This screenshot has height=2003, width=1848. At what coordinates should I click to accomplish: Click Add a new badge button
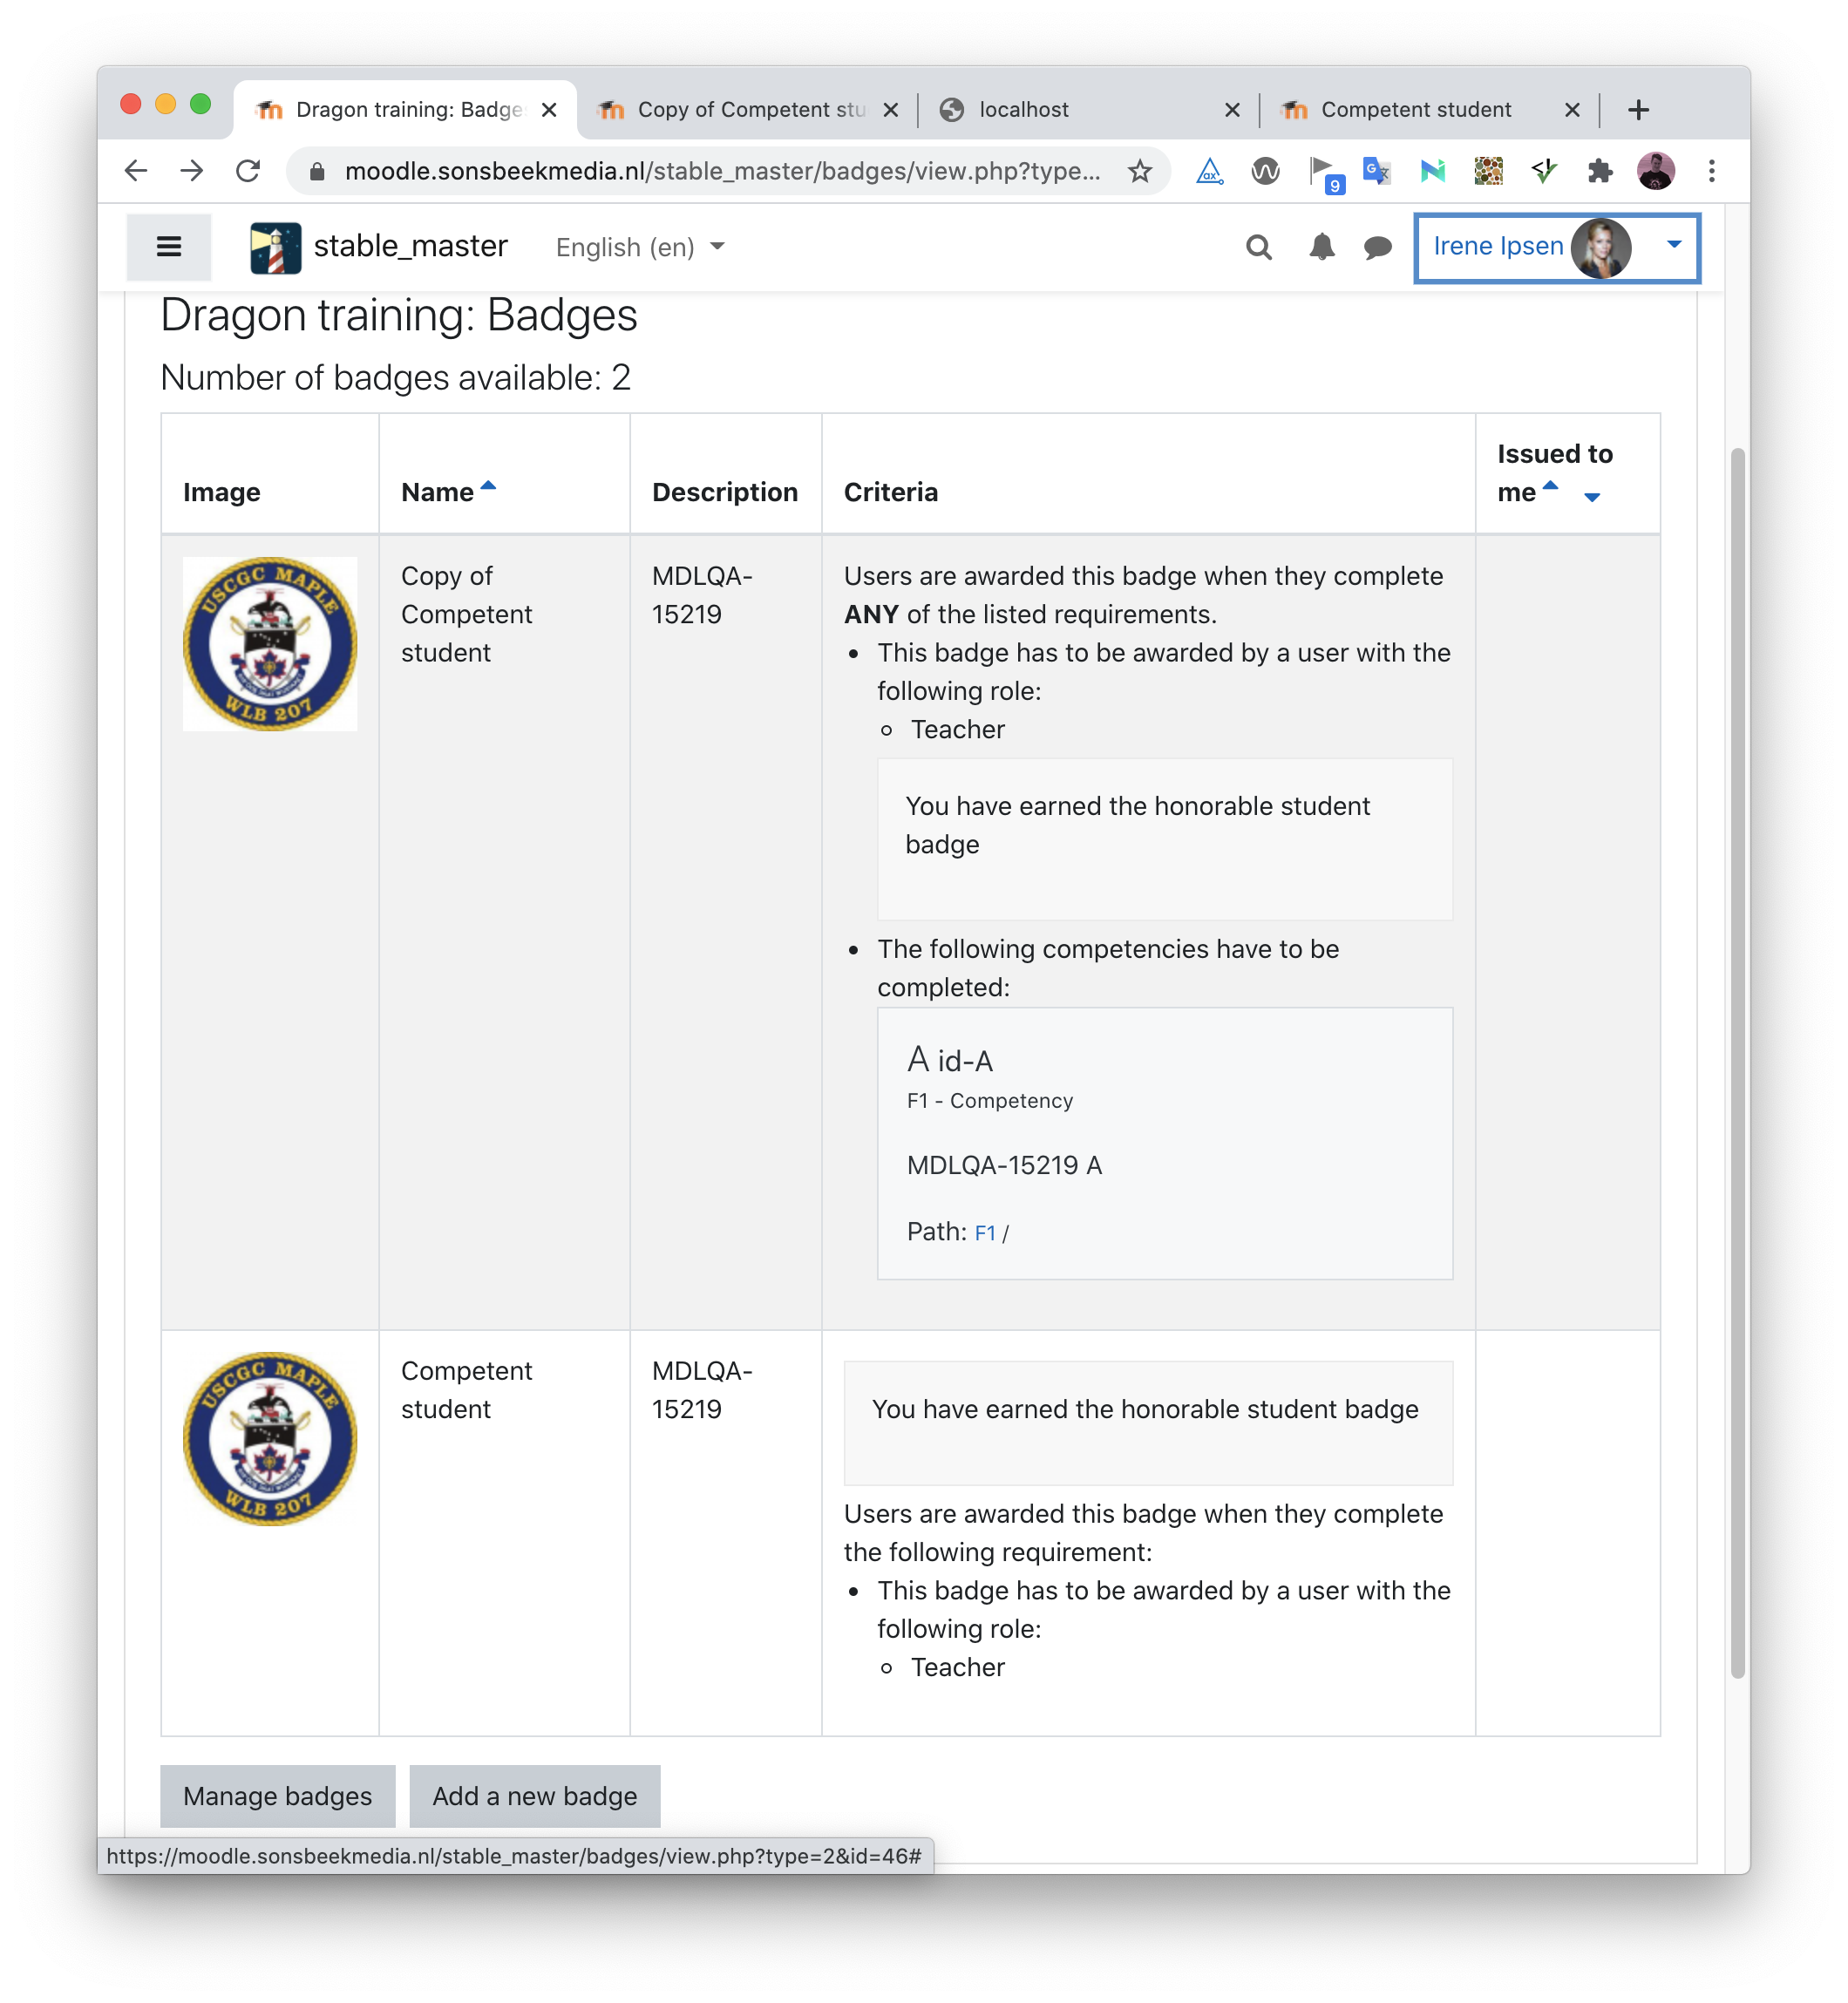(x=534, y=1796)
